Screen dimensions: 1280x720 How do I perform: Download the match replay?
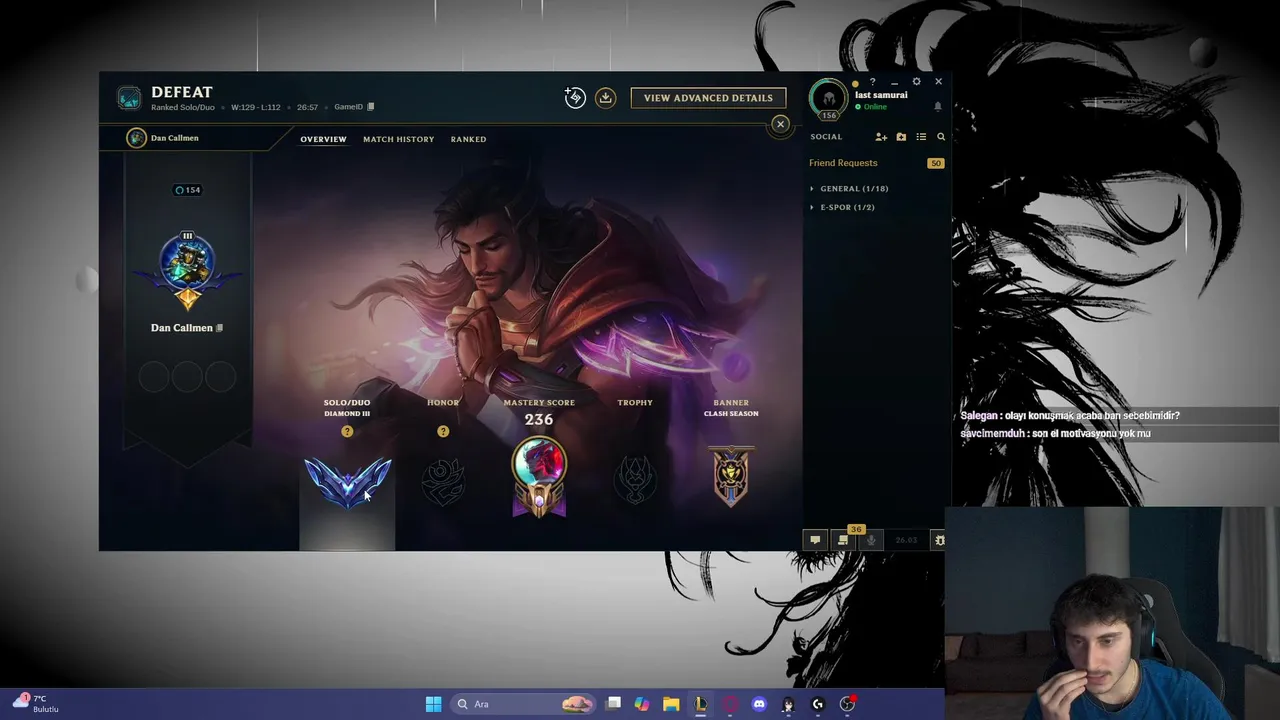click(x=605, y=97)
